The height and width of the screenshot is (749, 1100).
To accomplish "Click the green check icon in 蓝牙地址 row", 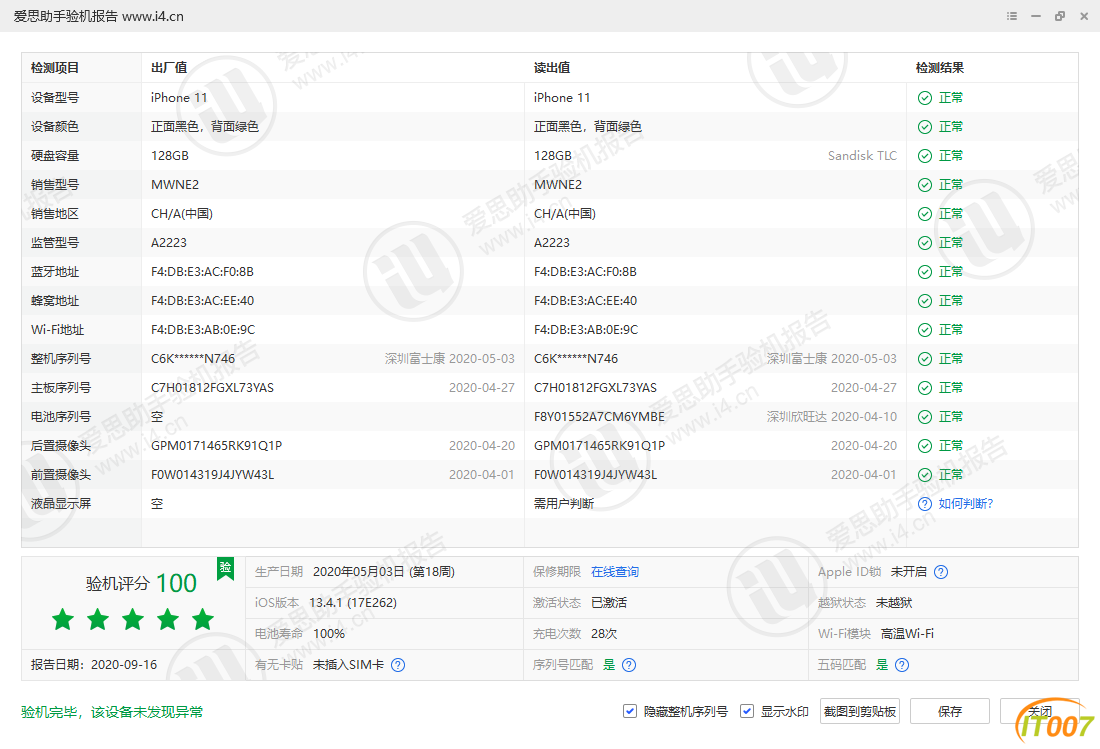I will [x=925, y=272].
